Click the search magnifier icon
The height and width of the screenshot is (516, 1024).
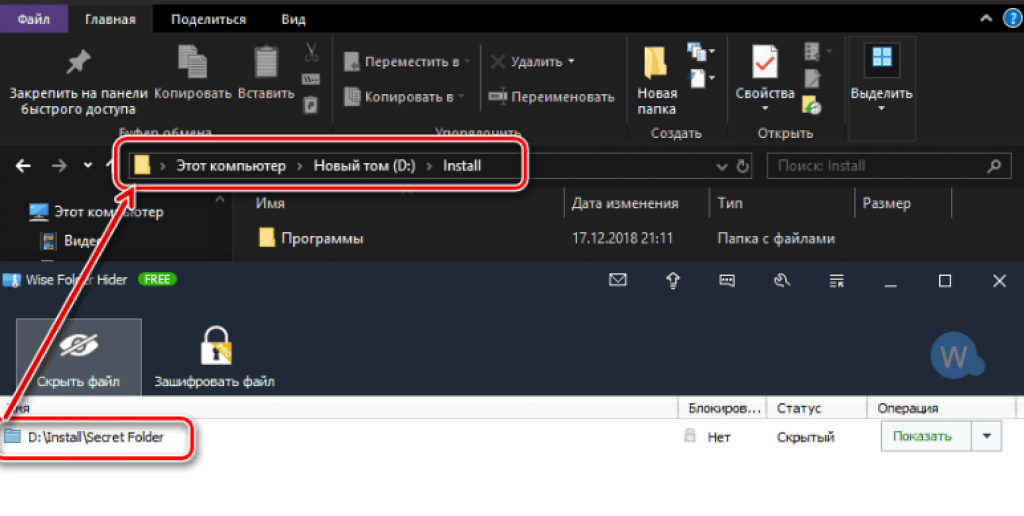(994, 166)
